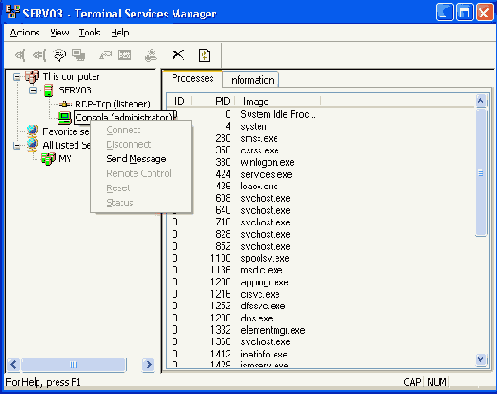Viewport: 497px width, 394px height.
Task: Open the Actions menu
Action: [x=25, y=33]
